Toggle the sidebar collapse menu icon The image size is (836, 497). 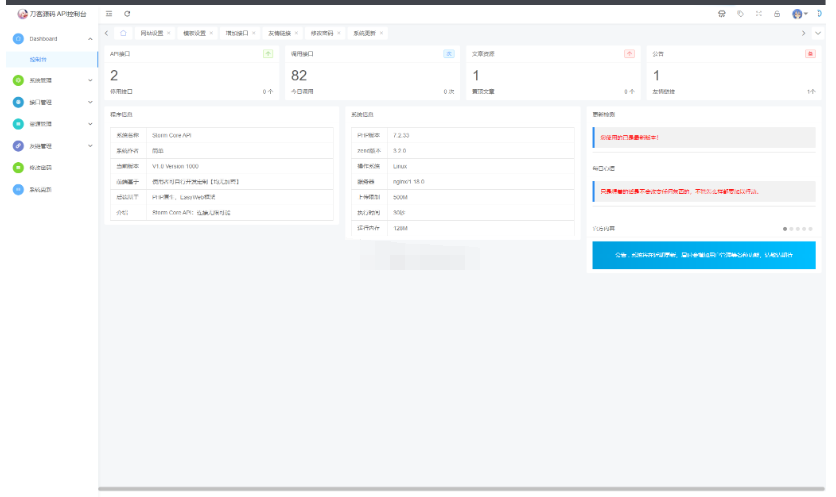(x=109, y=14)
